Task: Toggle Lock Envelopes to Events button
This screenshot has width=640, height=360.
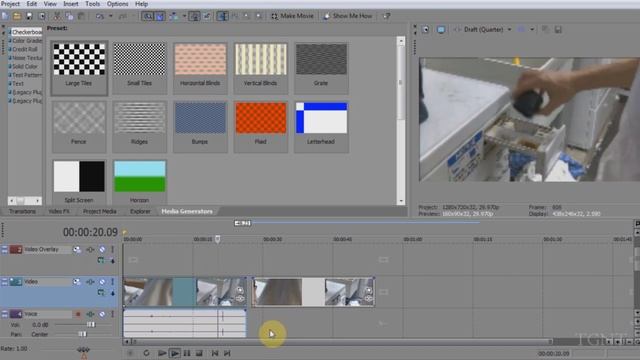Action: tap(195, 16)
